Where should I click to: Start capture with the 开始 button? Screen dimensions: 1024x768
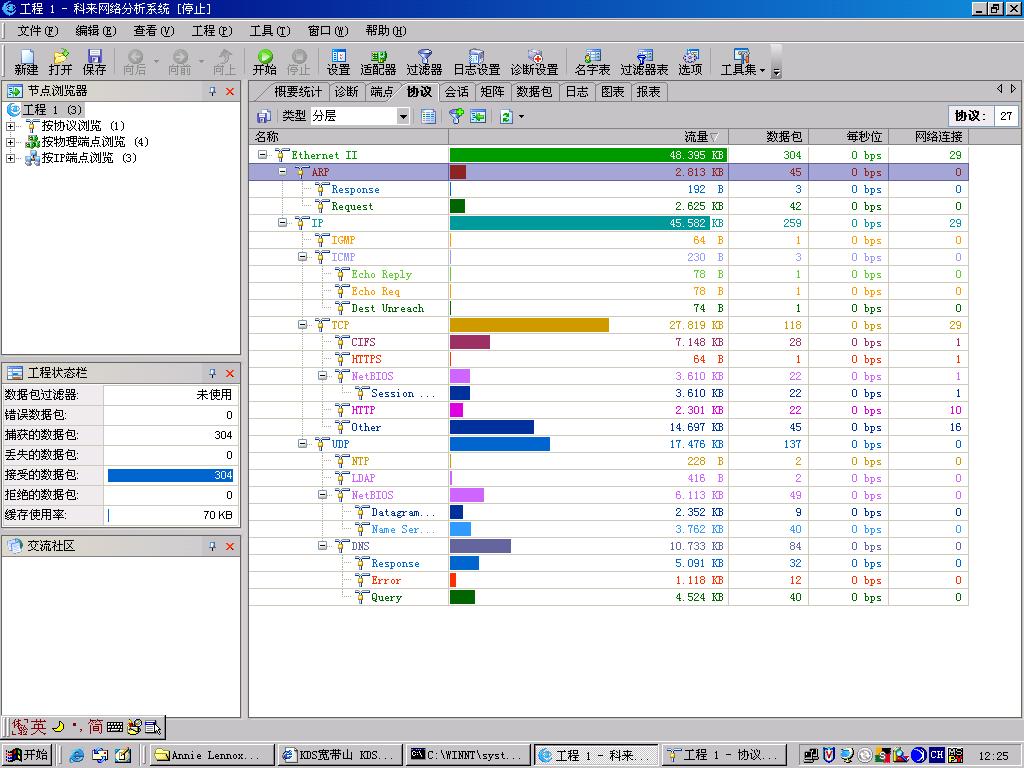264,62
